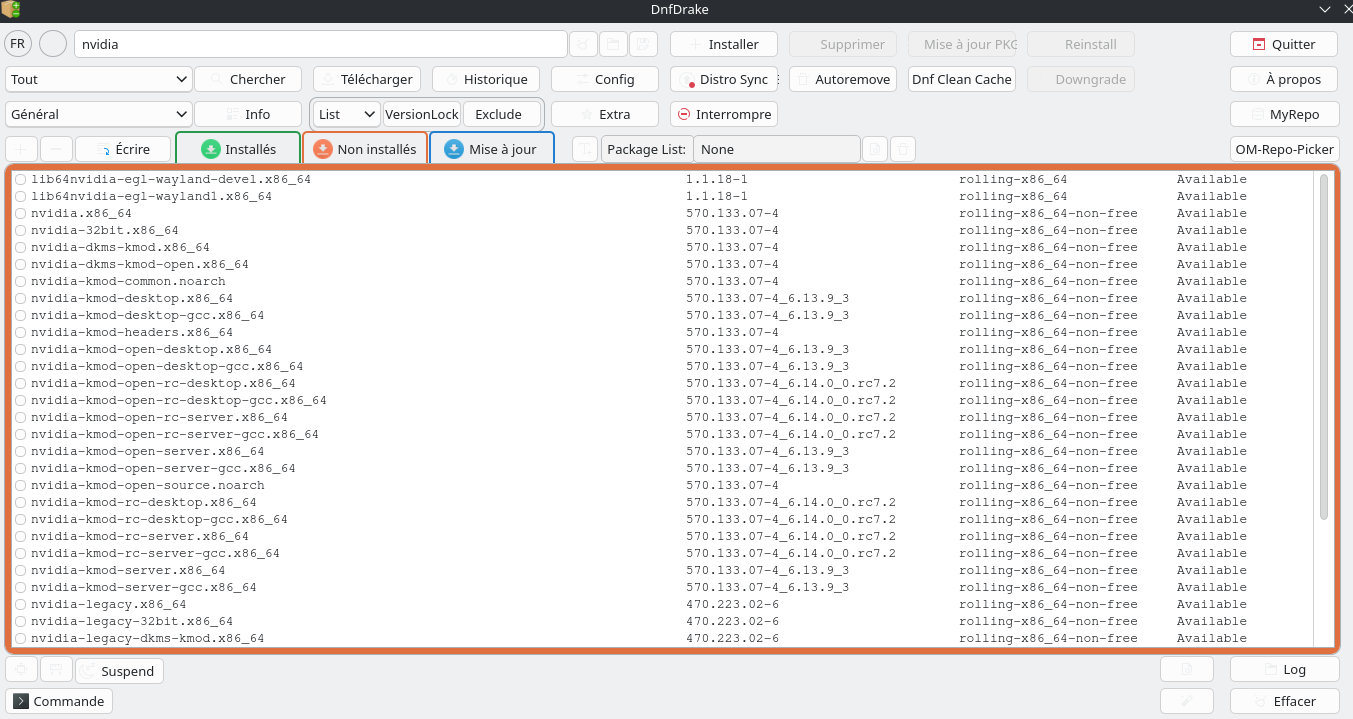Click the pencil icon button left of Effacer
The height and width of the screenshot is (719, 1353).
pyautogui.click(x=1187, y=701)
